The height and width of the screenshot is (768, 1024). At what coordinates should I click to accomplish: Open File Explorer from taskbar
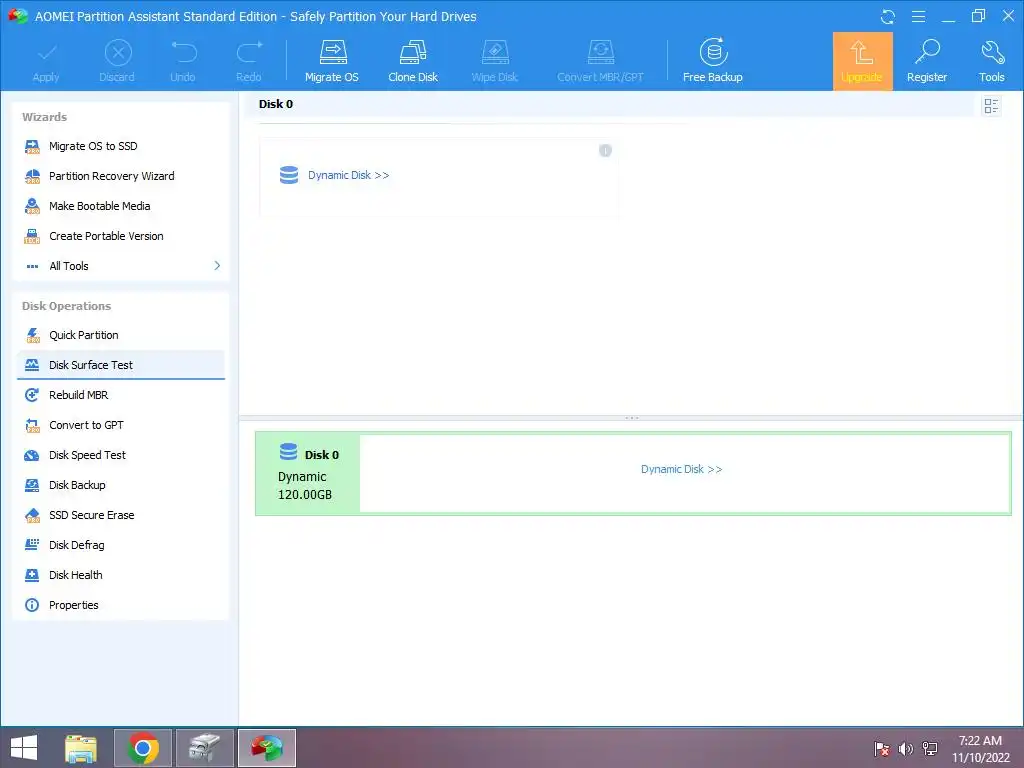(x=81, y=748)
